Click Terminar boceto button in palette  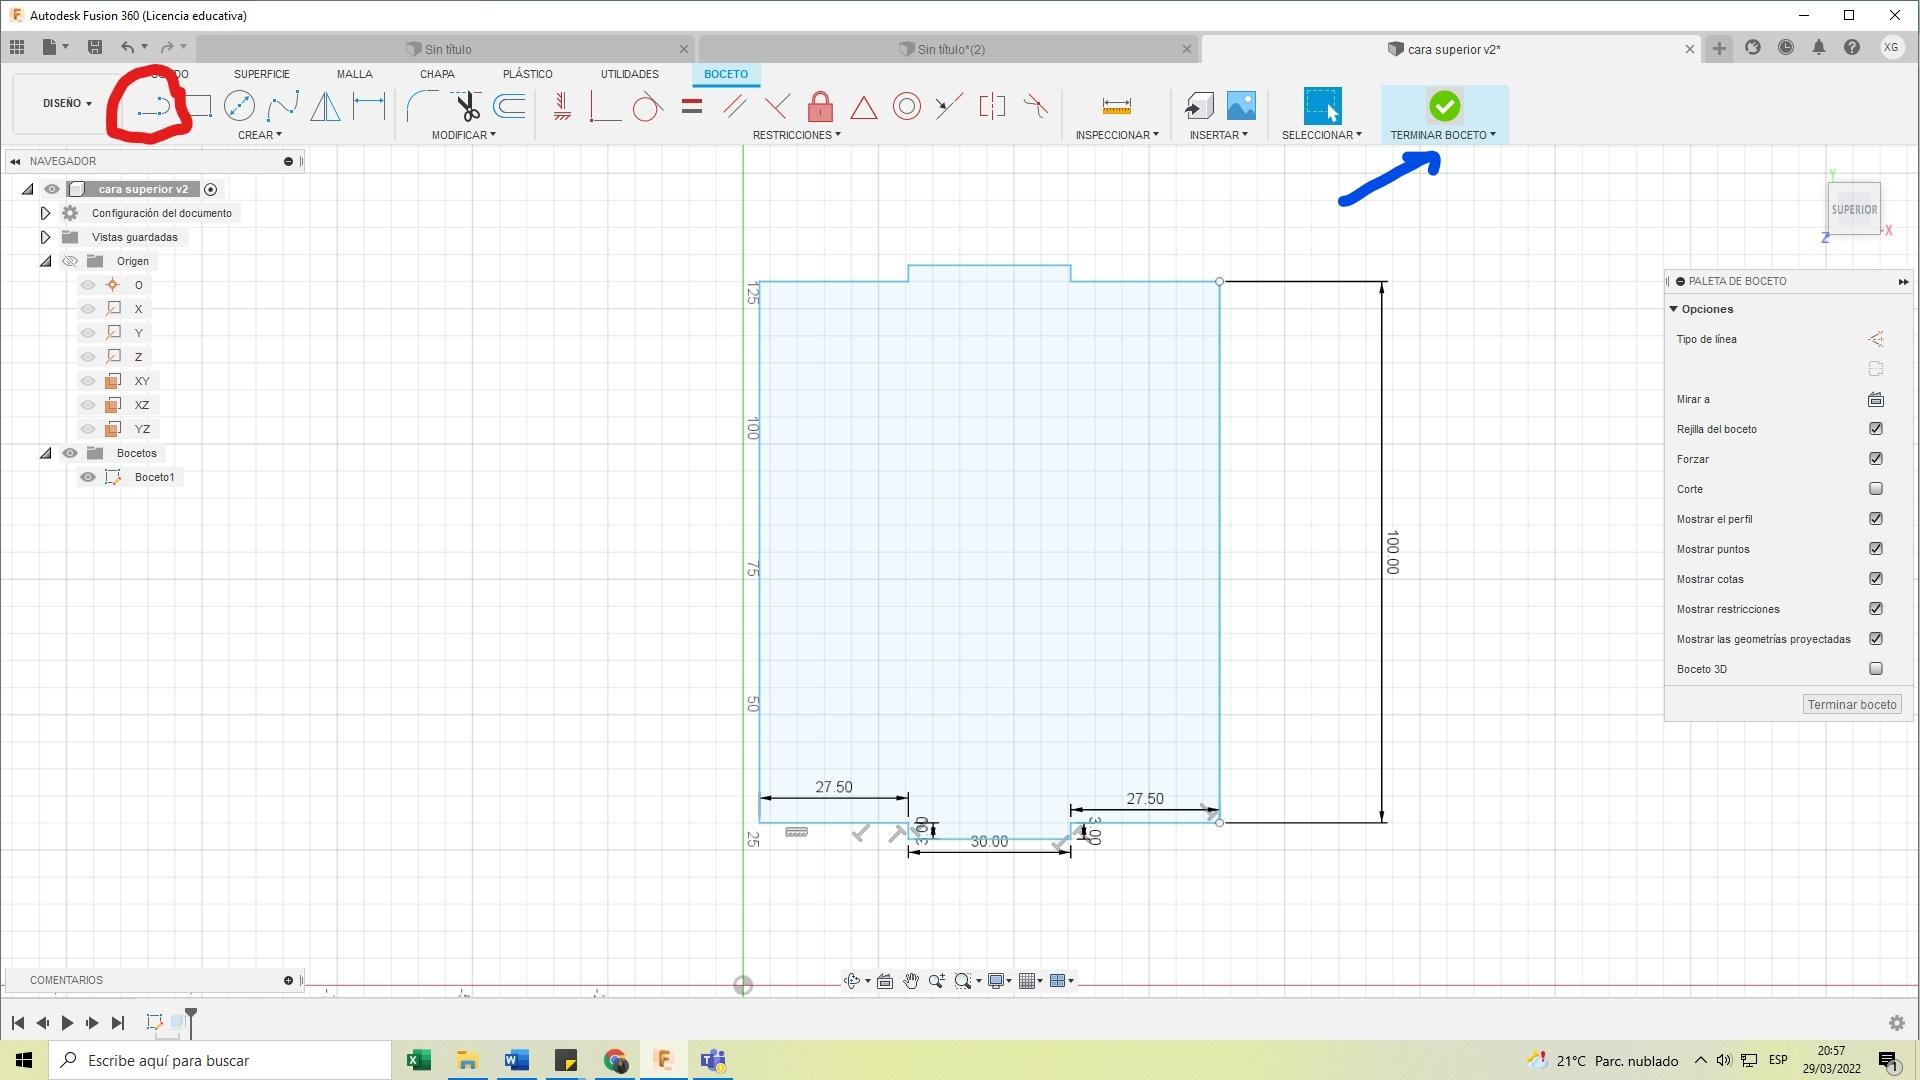(1851, 705)
